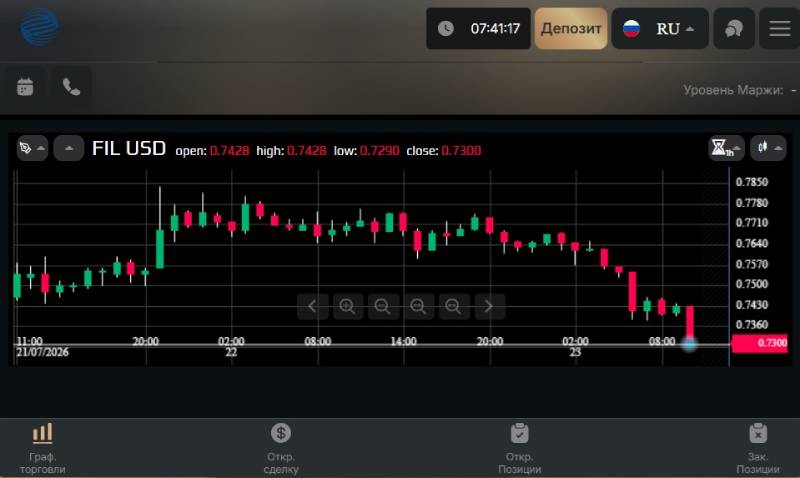800x478 pixels.
Task: Open the support chat icon
Action: 734,29
